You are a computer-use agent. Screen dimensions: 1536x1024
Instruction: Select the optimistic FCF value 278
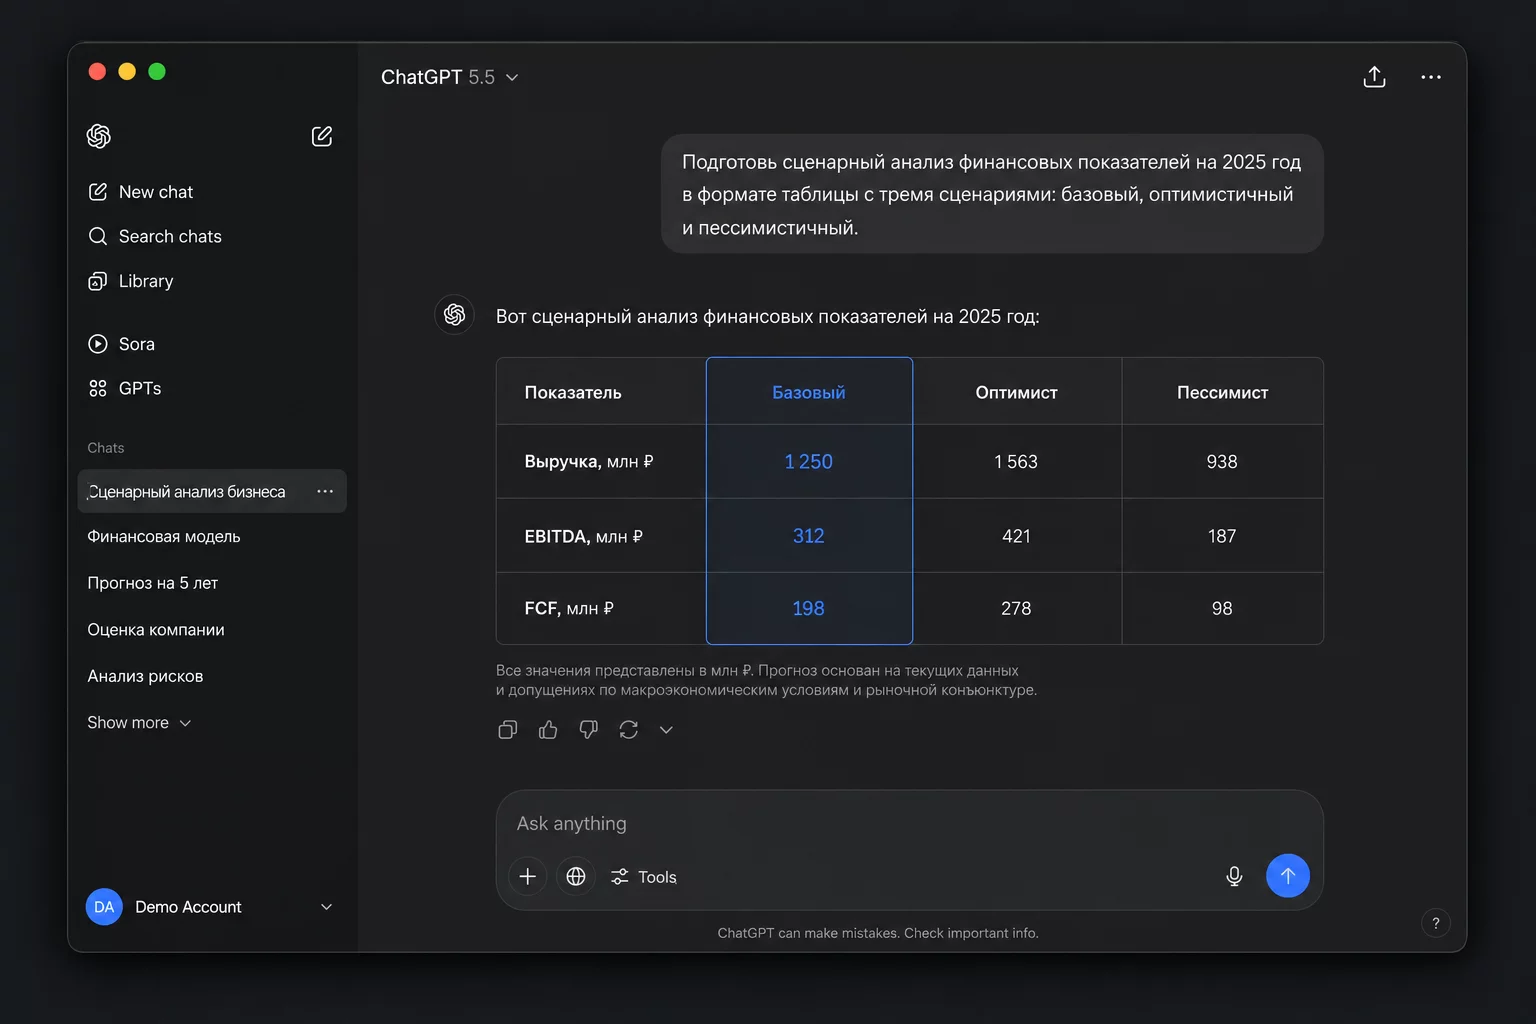(x=1016, y=608)
